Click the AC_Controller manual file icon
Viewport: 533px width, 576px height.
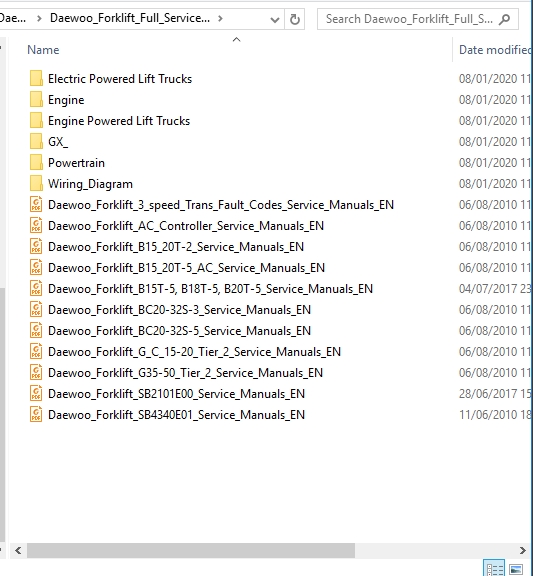coord(36,226)
